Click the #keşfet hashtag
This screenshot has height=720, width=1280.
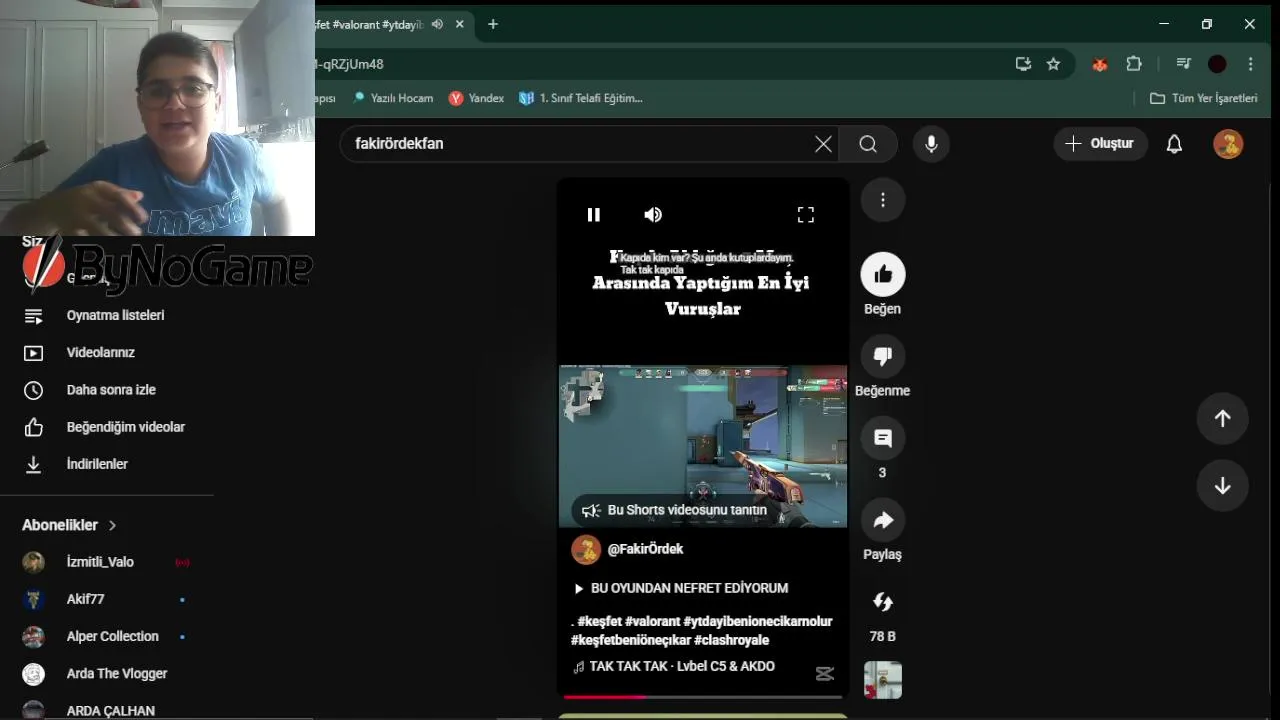point(599,621)
